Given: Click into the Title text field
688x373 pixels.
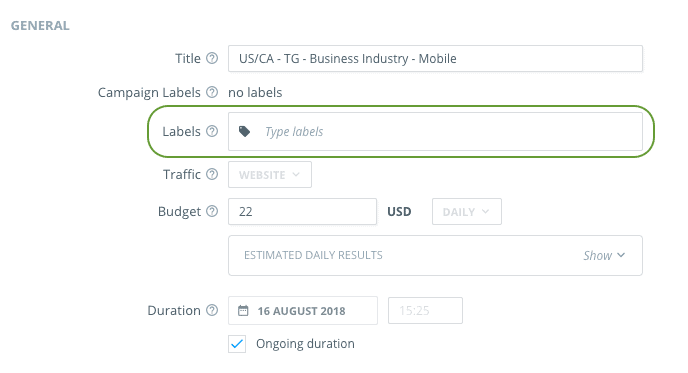Looking at the screenshot, I should [x=435, y=58].
